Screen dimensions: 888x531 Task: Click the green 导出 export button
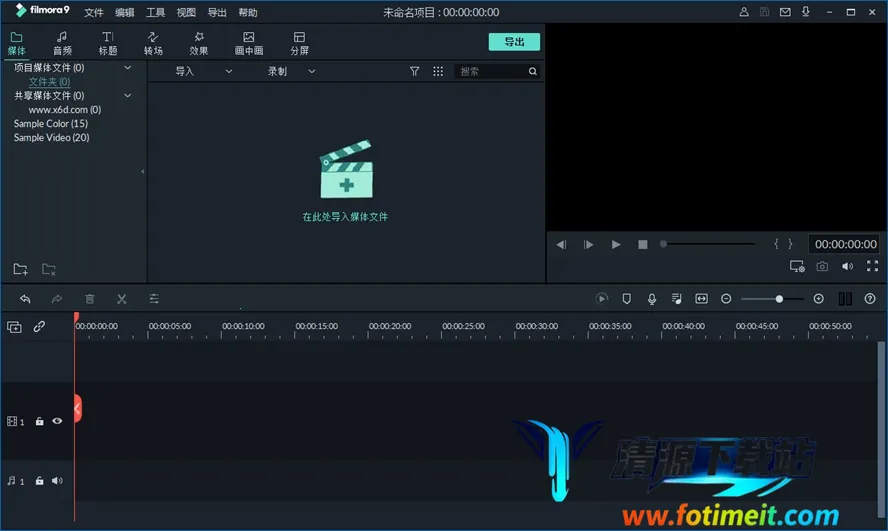click(514, 42)
